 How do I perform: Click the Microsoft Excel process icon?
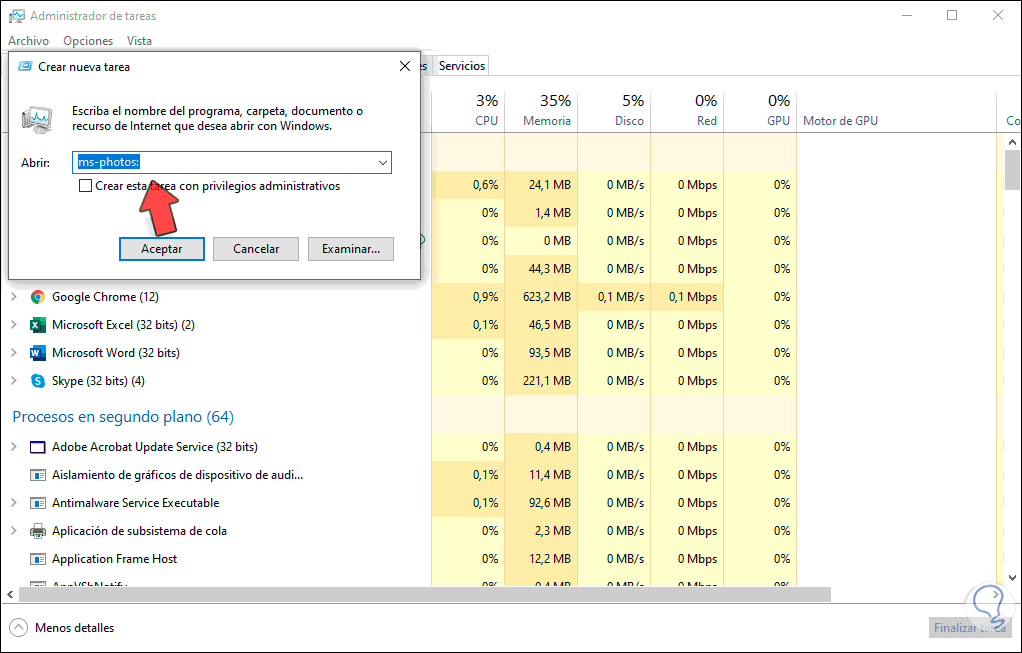click(38, 325)
